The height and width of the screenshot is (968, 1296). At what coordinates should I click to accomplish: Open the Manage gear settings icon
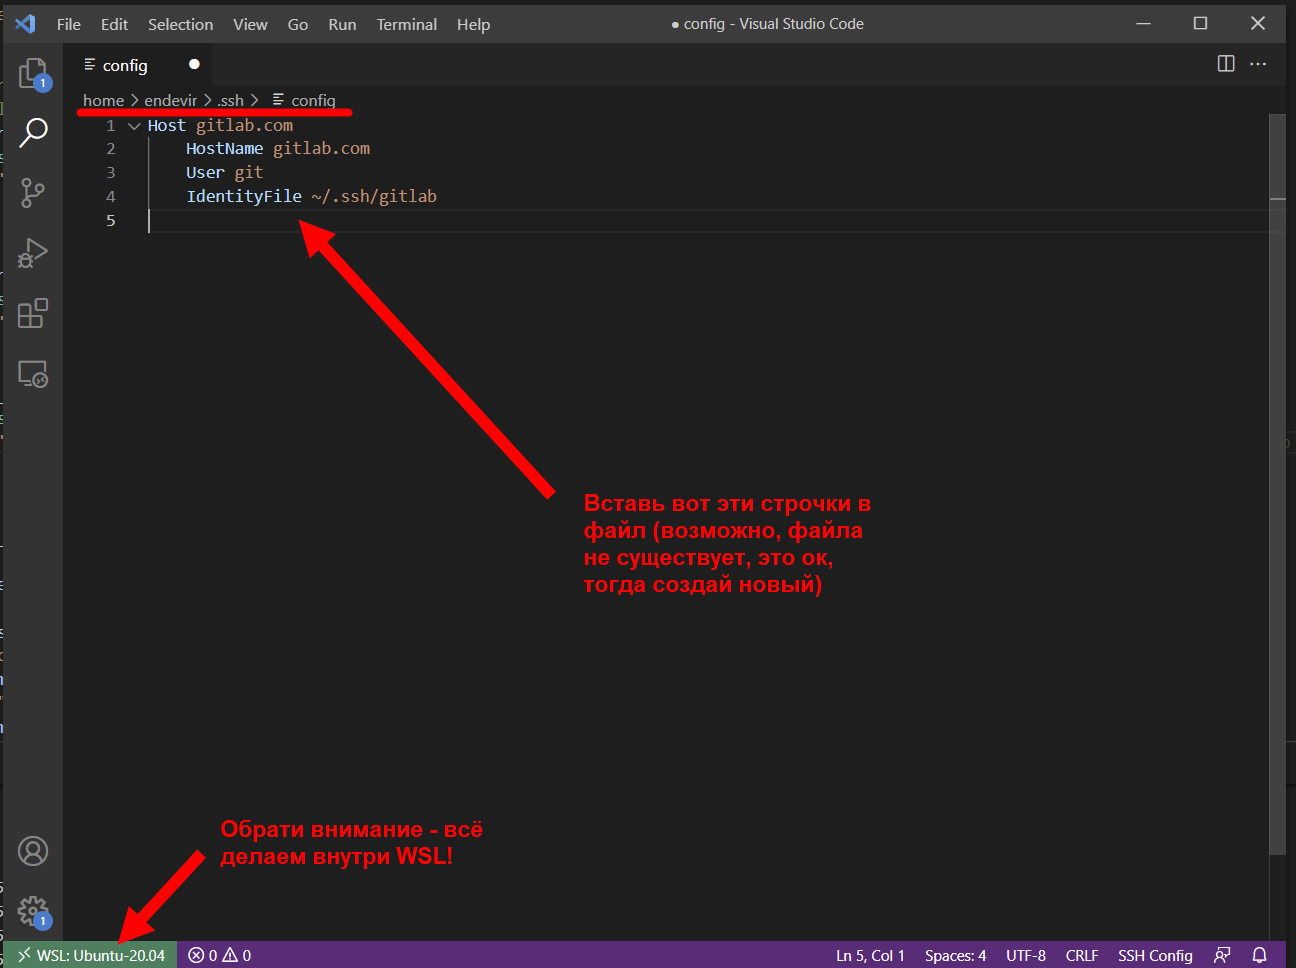[33, 911]
